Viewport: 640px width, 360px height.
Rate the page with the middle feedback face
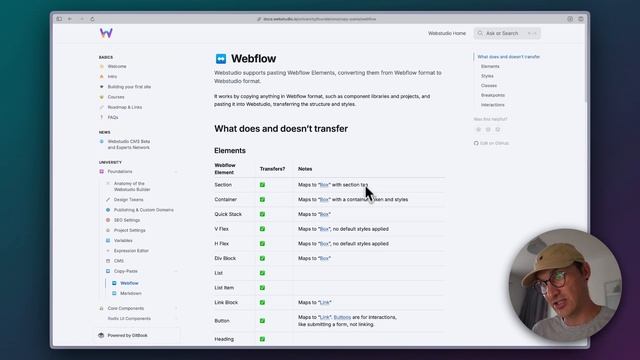tap(488, 129)
